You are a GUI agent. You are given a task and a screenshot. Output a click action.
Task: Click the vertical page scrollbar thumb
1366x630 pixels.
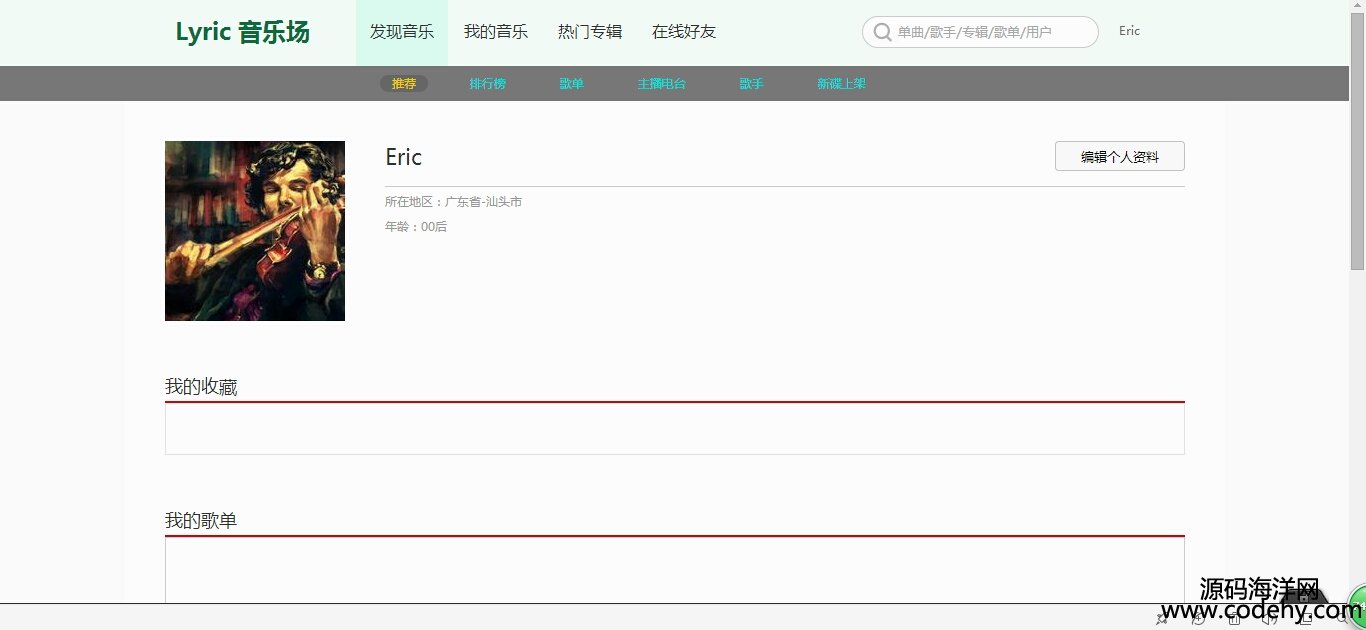[1357, 140]
